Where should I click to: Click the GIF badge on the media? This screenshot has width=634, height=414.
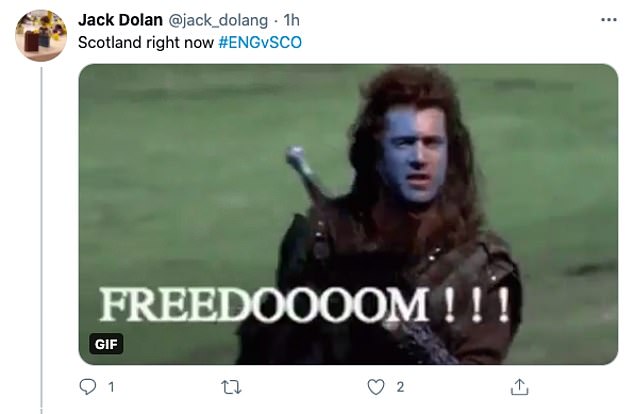pos(106,344)
